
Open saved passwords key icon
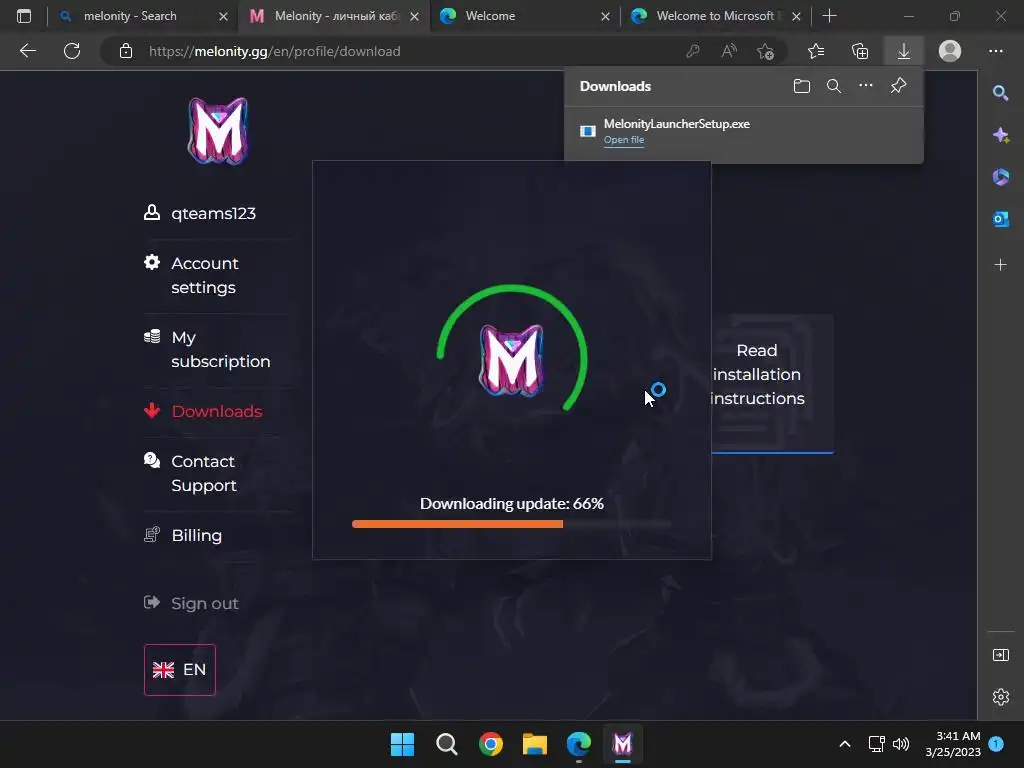tap(693, 51)
